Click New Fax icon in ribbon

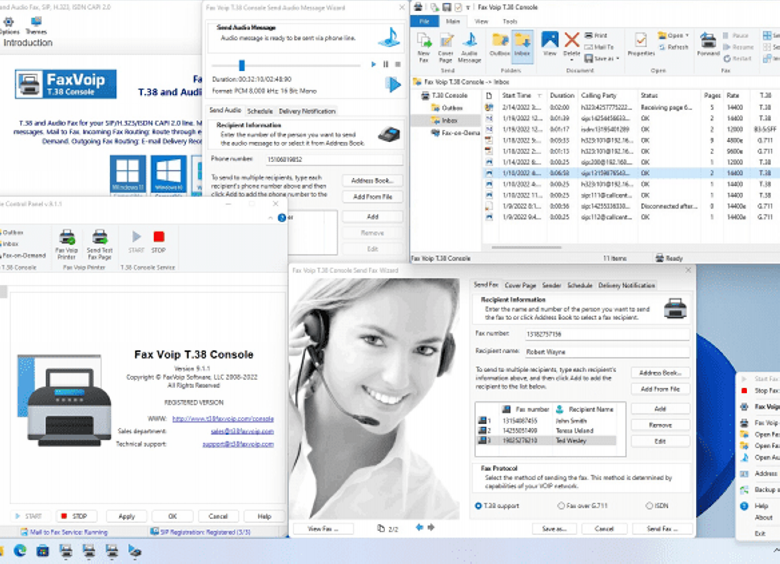pyautogui.click(x=423, y=47)
